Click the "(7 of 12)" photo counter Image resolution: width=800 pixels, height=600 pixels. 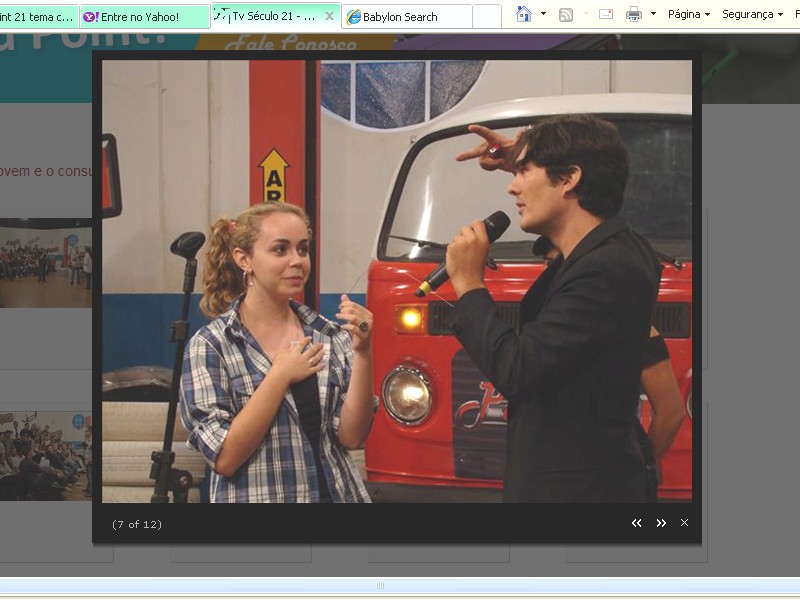coord(137,524)
